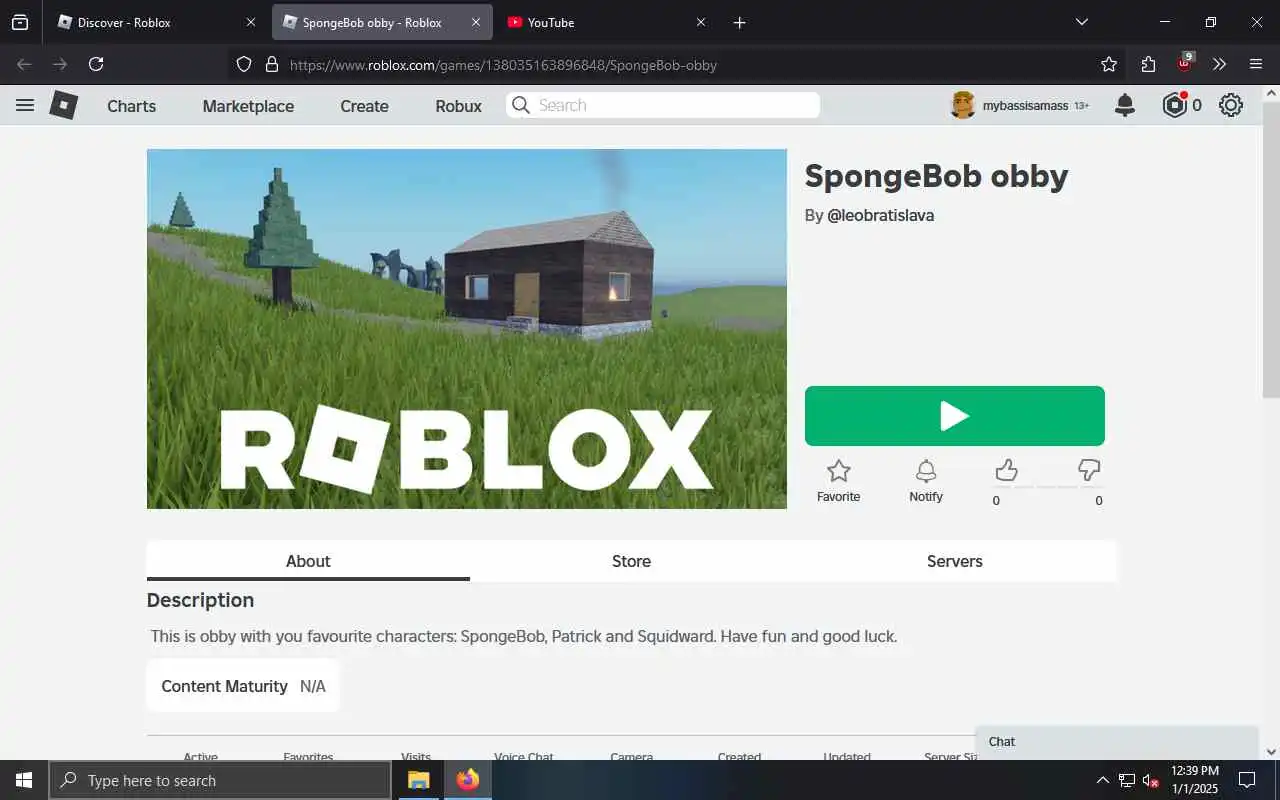Open the Windows Start menu
1280x800 pixels.
pyautogui.click(x=24, y=780)
